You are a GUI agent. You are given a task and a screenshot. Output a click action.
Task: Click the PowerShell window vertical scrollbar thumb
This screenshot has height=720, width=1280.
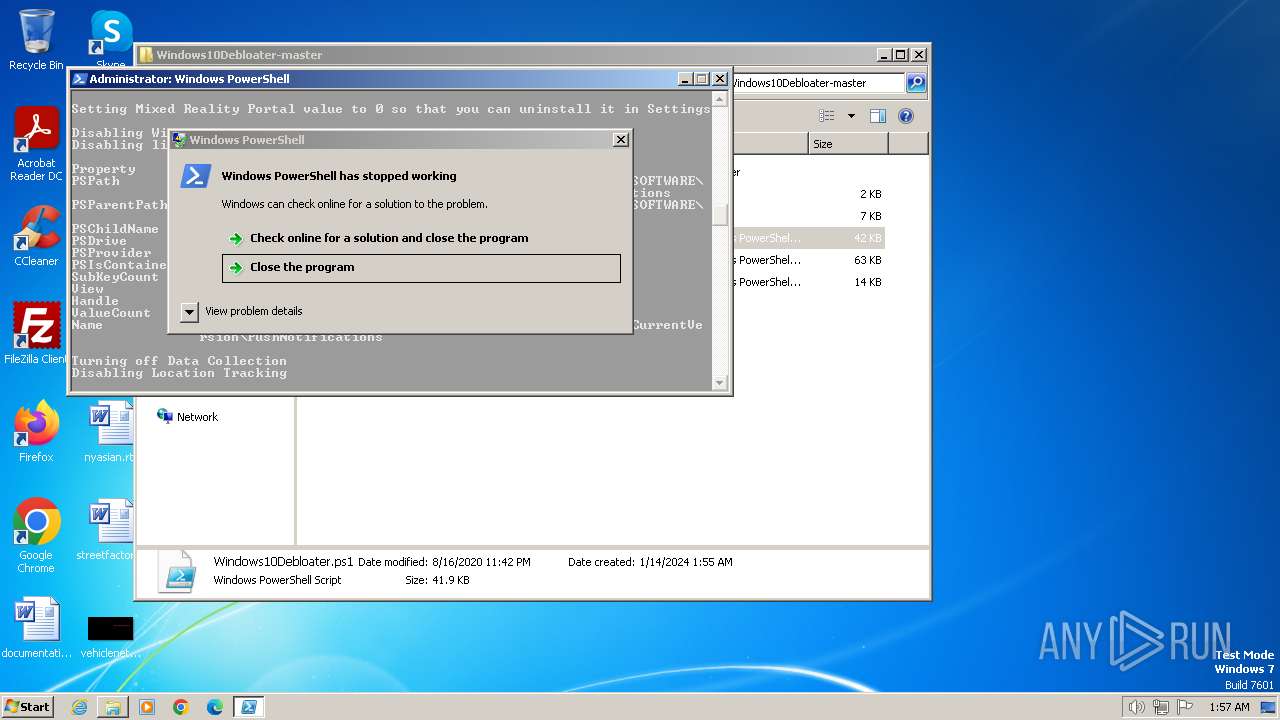click(719, 215)
